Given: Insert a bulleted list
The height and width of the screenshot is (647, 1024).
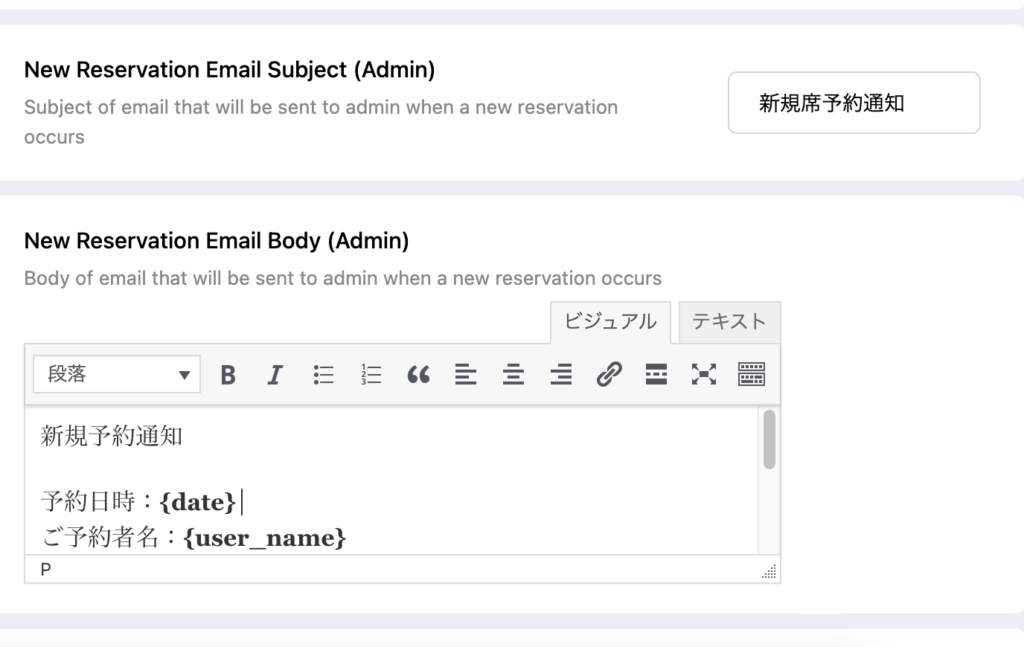Looking at the screenshot, I should coord(323,375).
